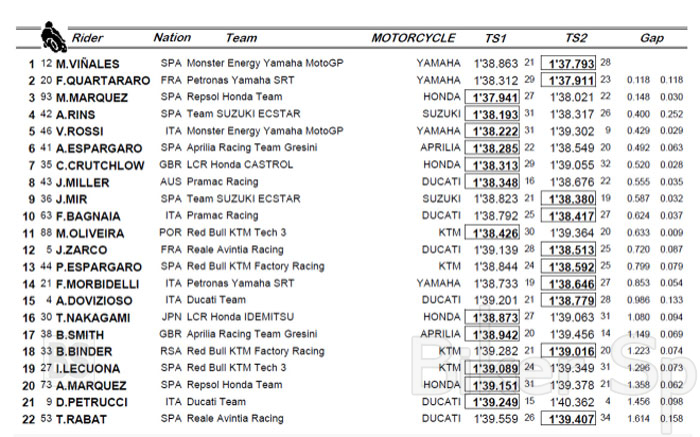700x437 pixels.
Task: Click the Rider column header
Action: point(87,39)
